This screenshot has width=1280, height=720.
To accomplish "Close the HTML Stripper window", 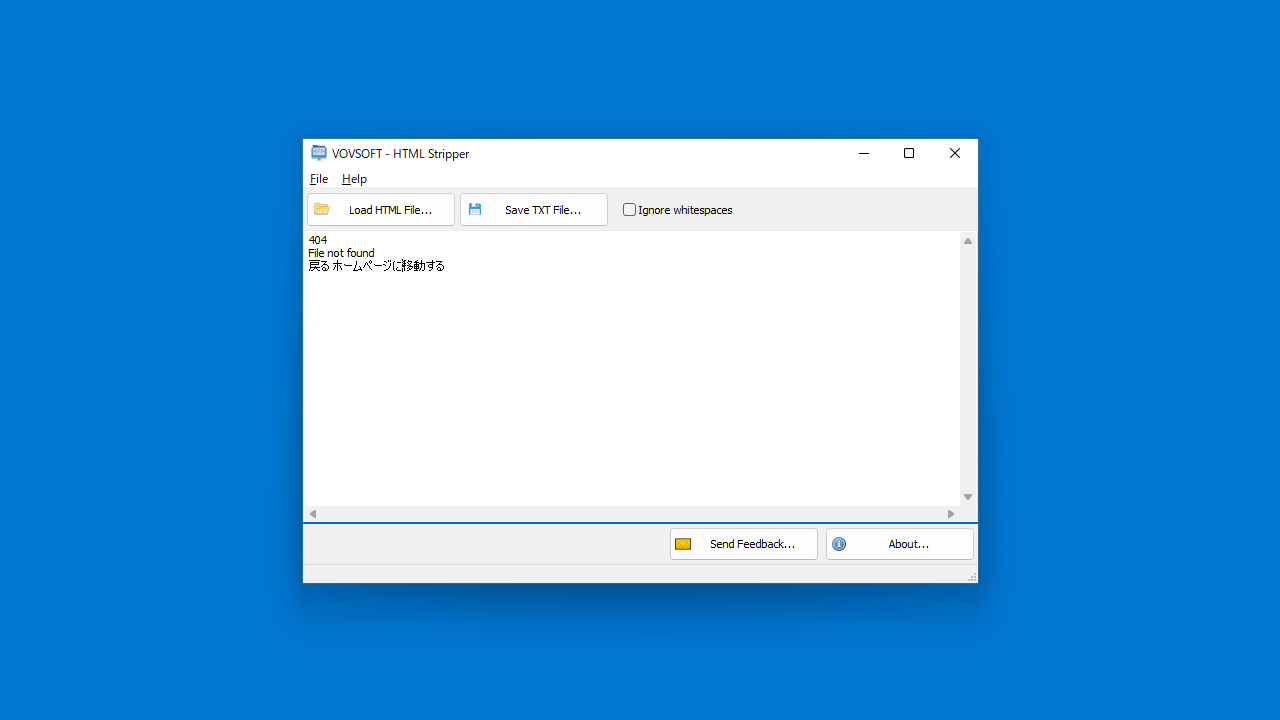I will coord(955,153).
